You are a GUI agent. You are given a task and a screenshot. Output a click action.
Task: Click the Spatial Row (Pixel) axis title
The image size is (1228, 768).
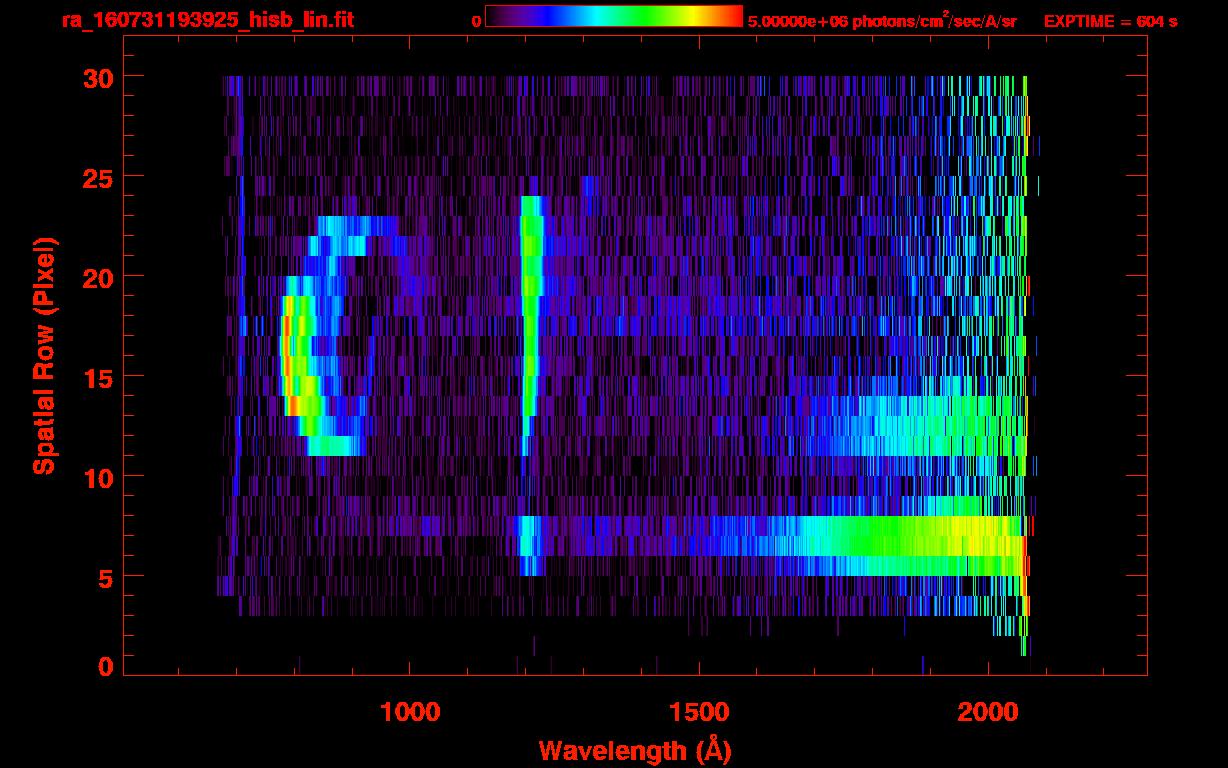[44, 355]
